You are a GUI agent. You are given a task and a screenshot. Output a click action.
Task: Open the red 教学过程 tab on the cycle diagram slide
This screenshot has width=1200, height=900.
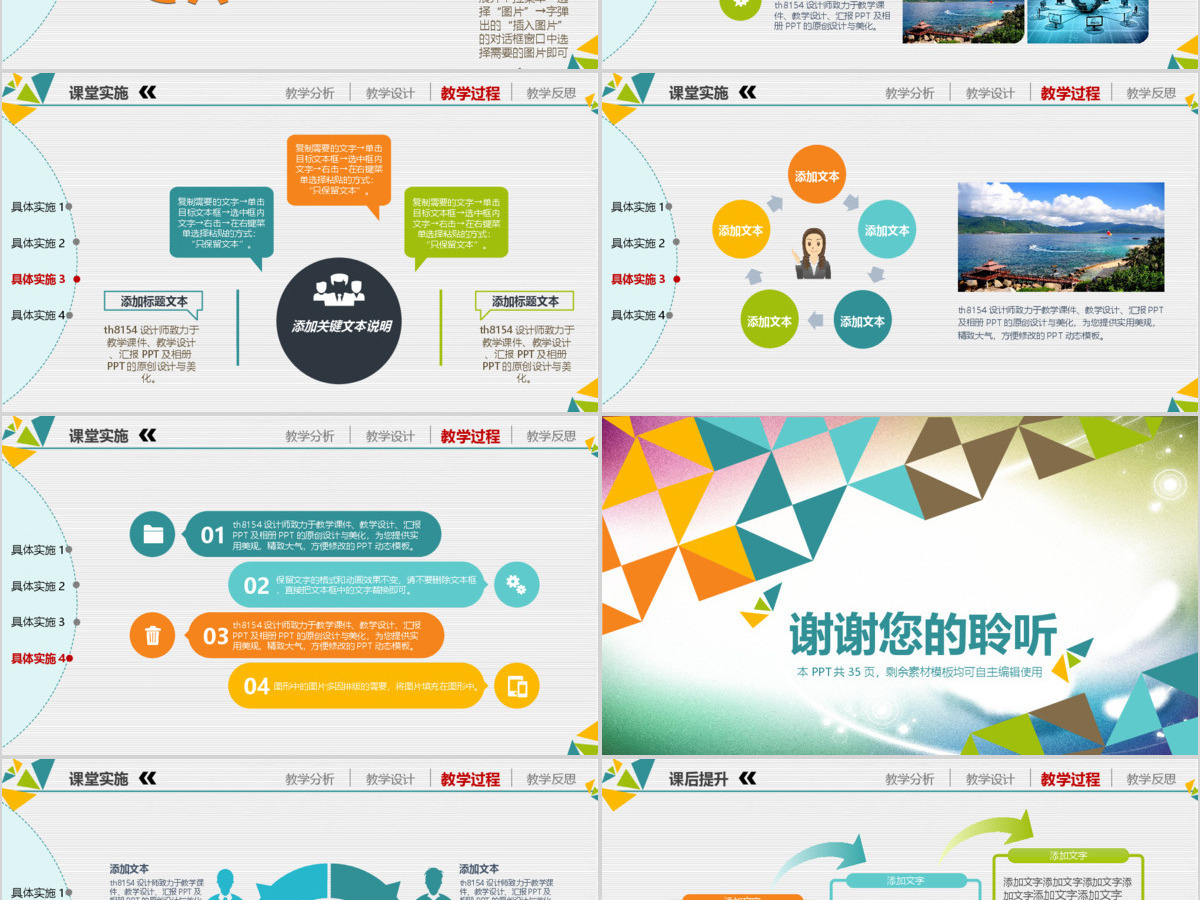coord(1070,93)
